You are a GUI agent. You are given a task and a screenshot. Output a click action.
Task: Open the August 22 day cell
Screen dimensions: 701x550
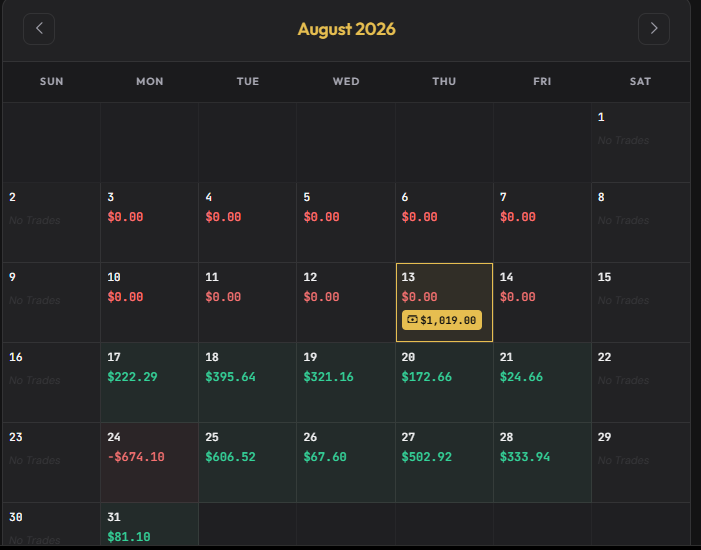click(641, 383)
